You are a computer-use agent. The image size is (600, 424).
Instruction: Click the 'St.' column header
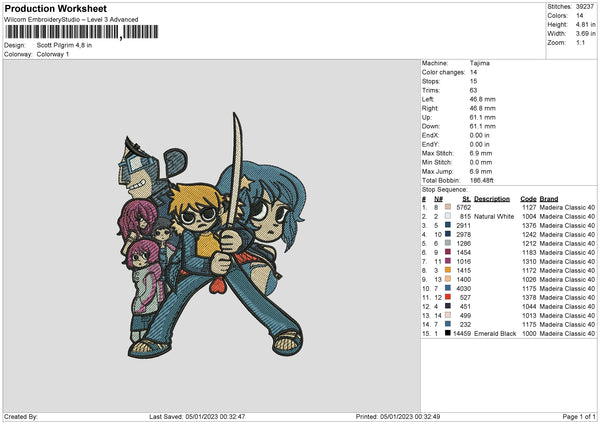coord(466,199)
